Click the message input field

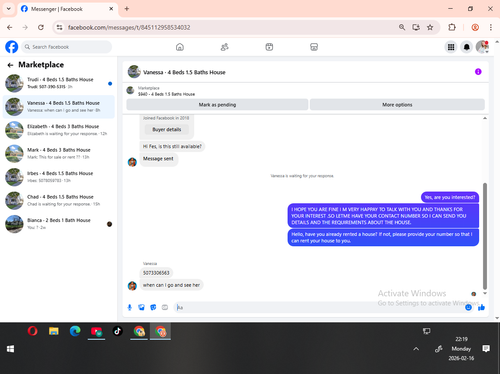pyautogui.click(x=320, y=307)
